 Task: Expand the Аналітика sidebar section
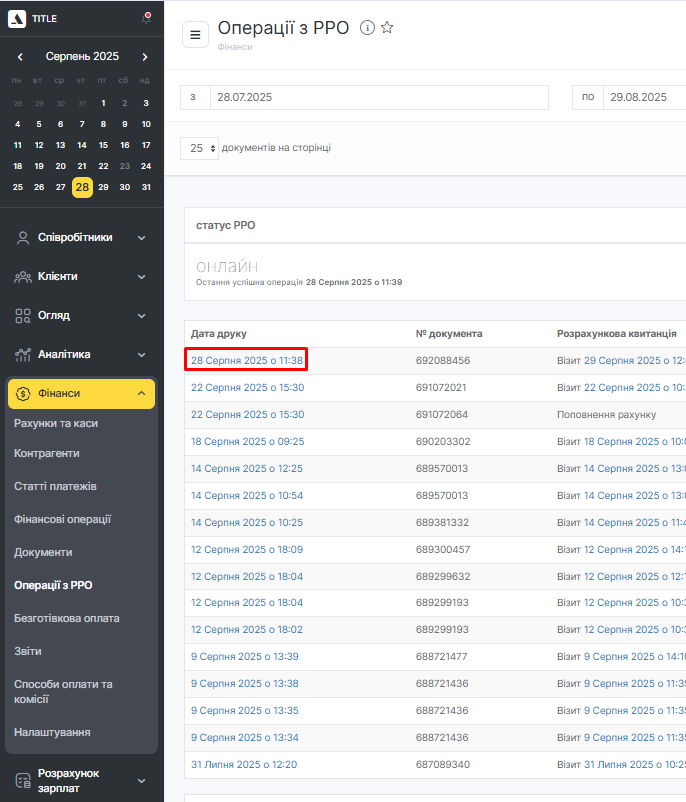[141, 355]
